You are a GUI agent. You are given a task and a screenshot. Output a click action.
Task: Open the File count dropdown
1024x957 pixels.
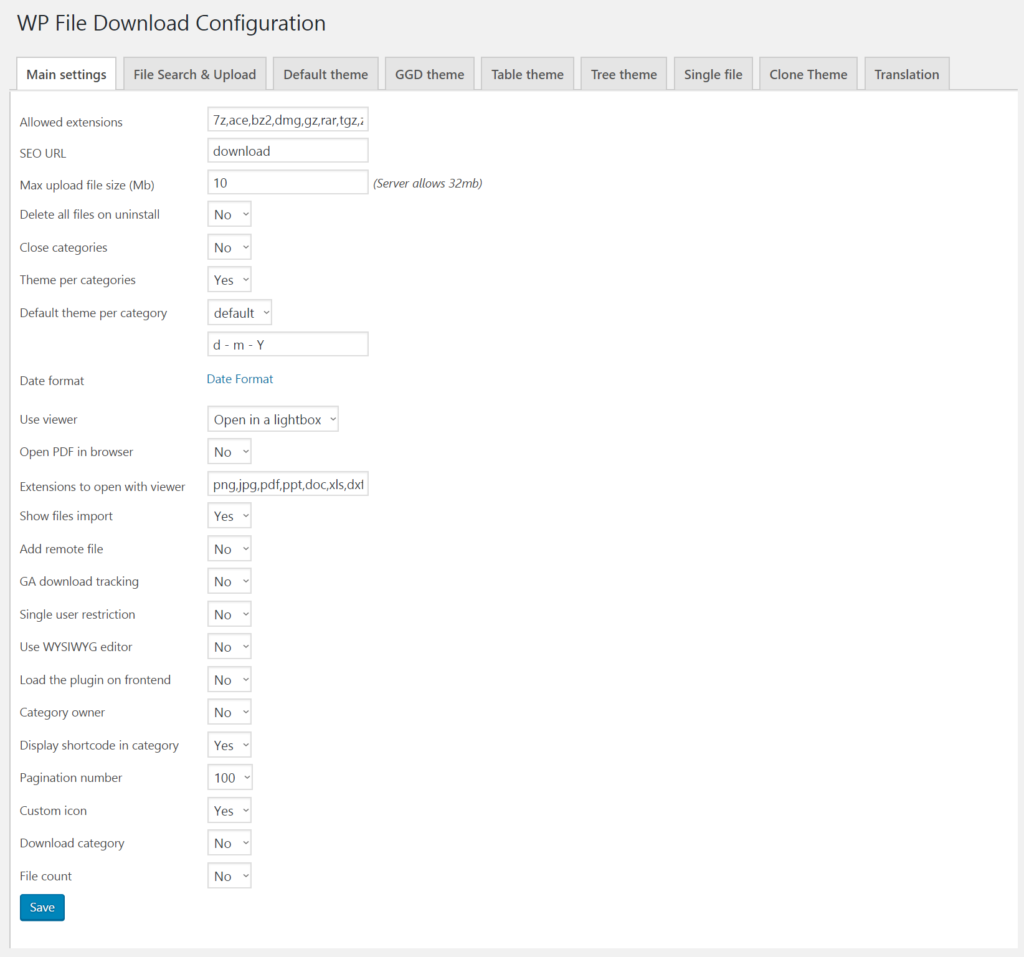coord(229,876)
